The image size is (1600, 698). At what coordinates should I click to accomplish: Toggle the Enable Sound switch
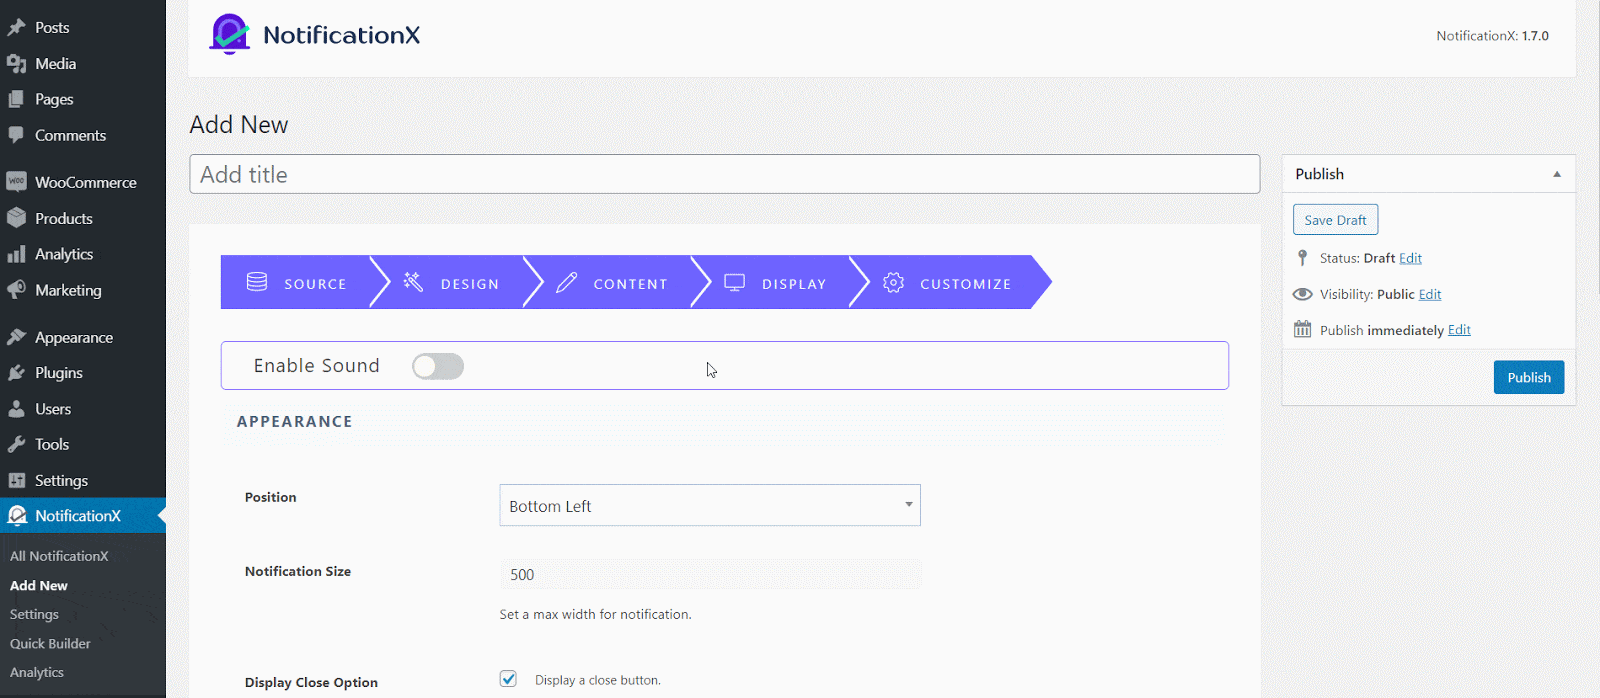438,366
